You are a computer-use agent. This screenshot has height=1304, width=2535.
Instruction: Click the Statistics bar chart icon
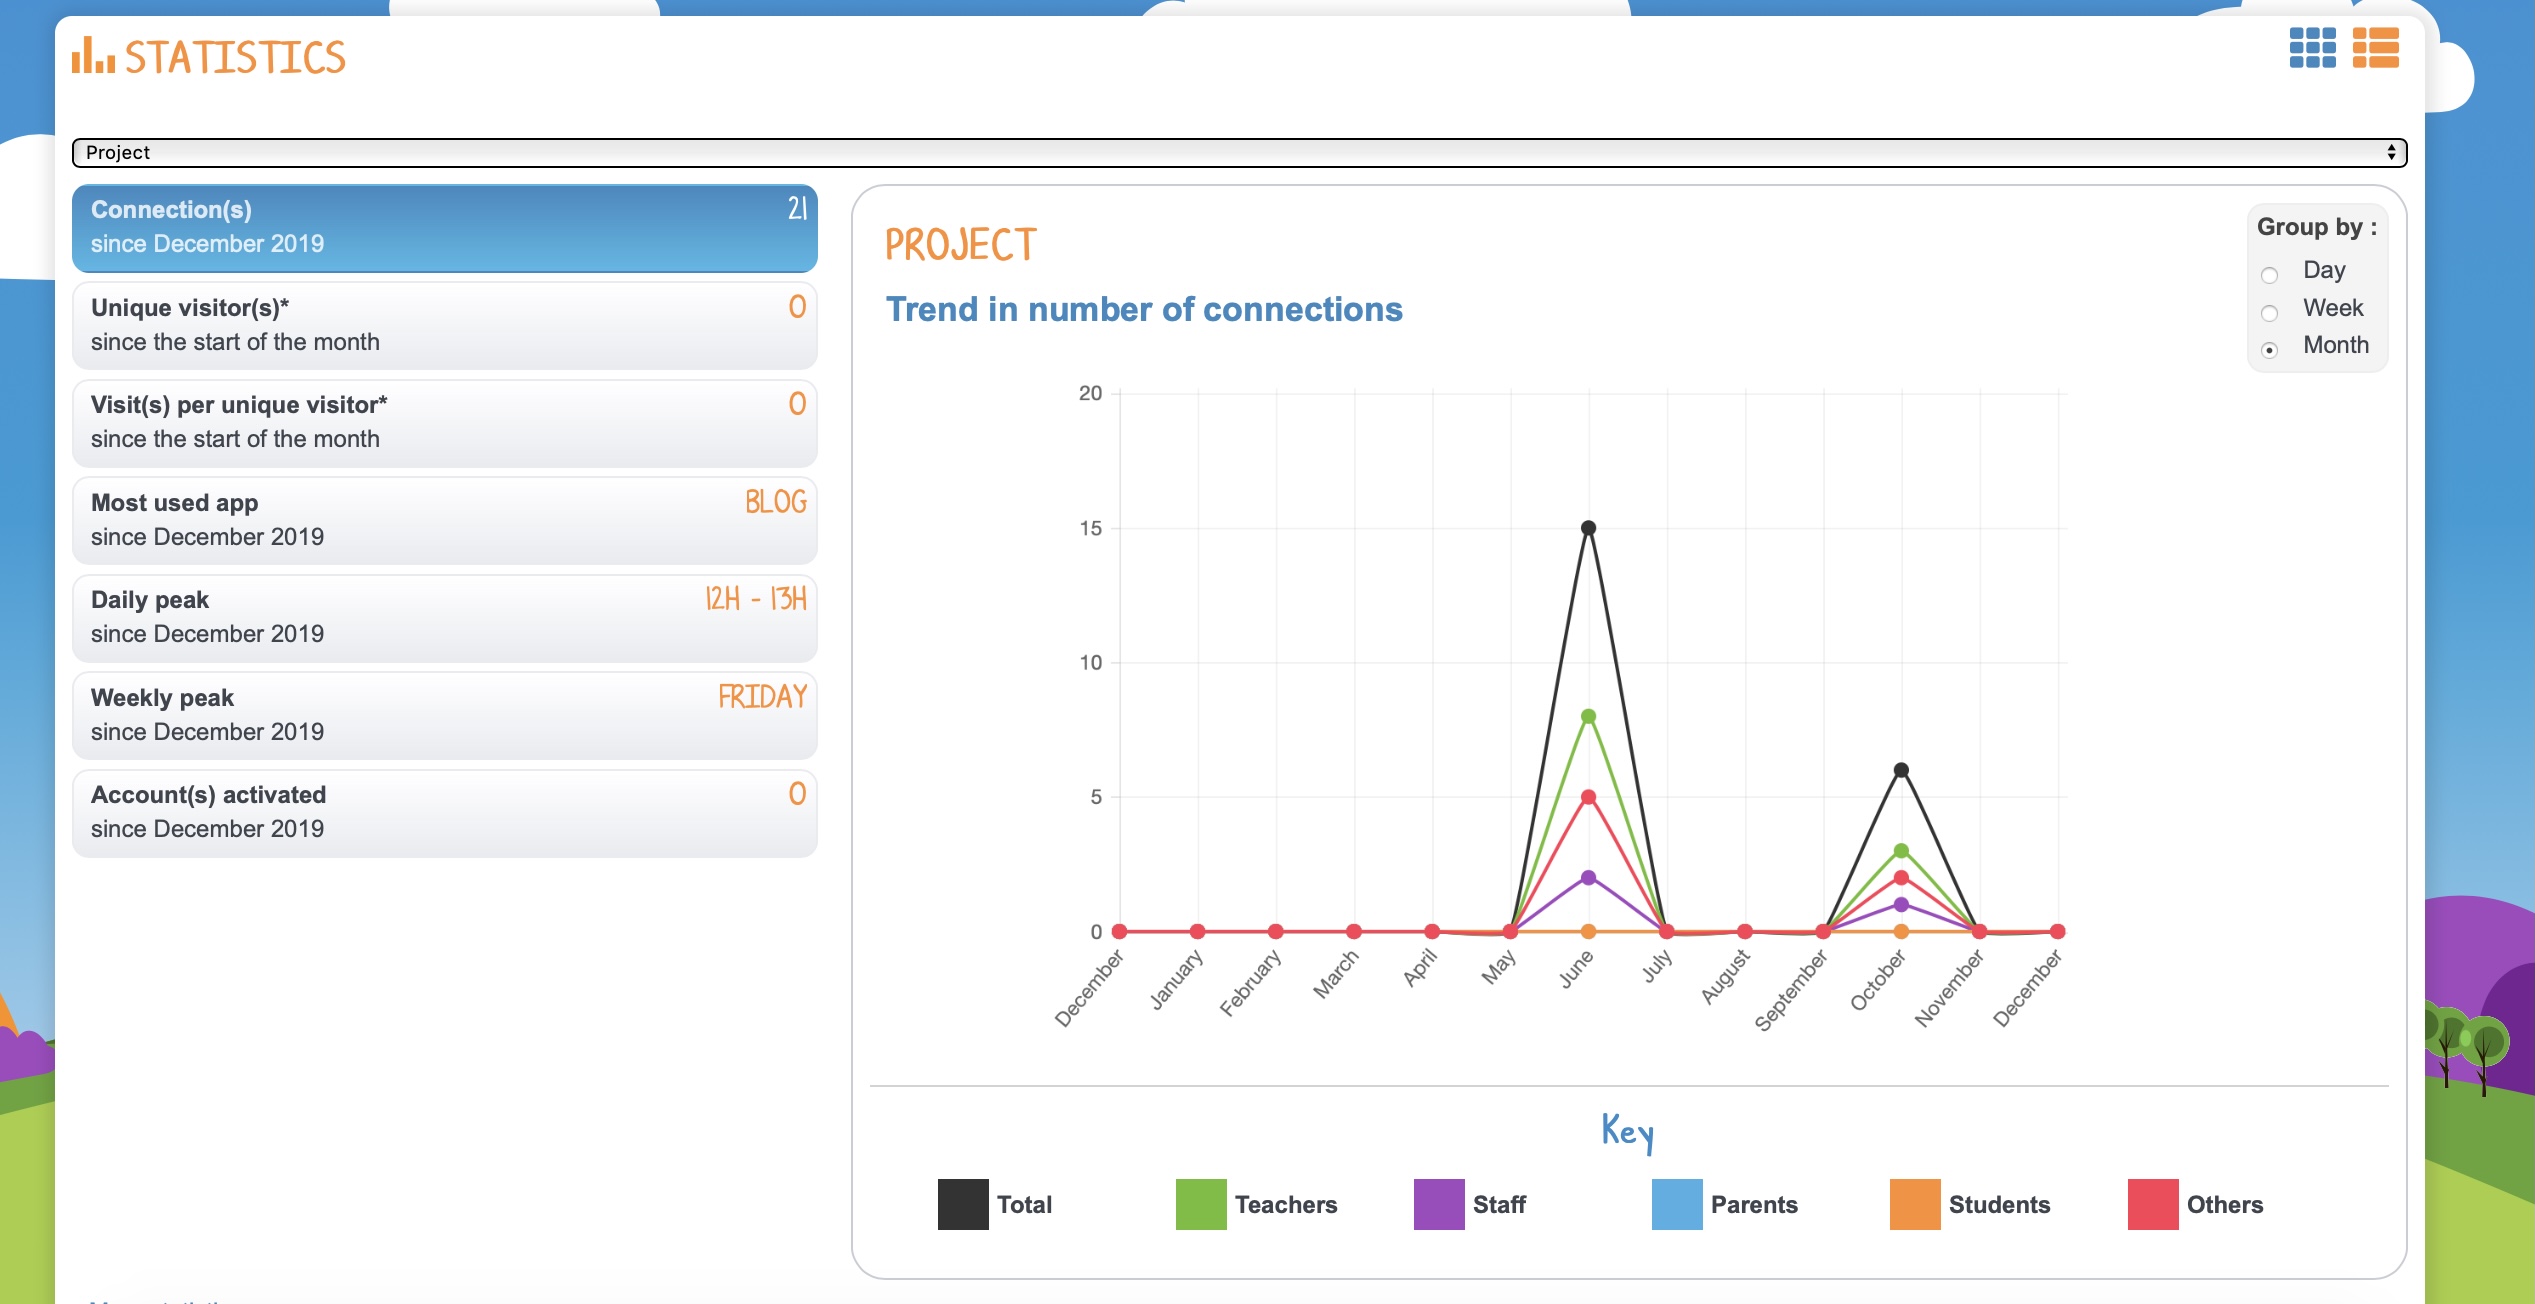pyautogui.click(x=93, y=56)
